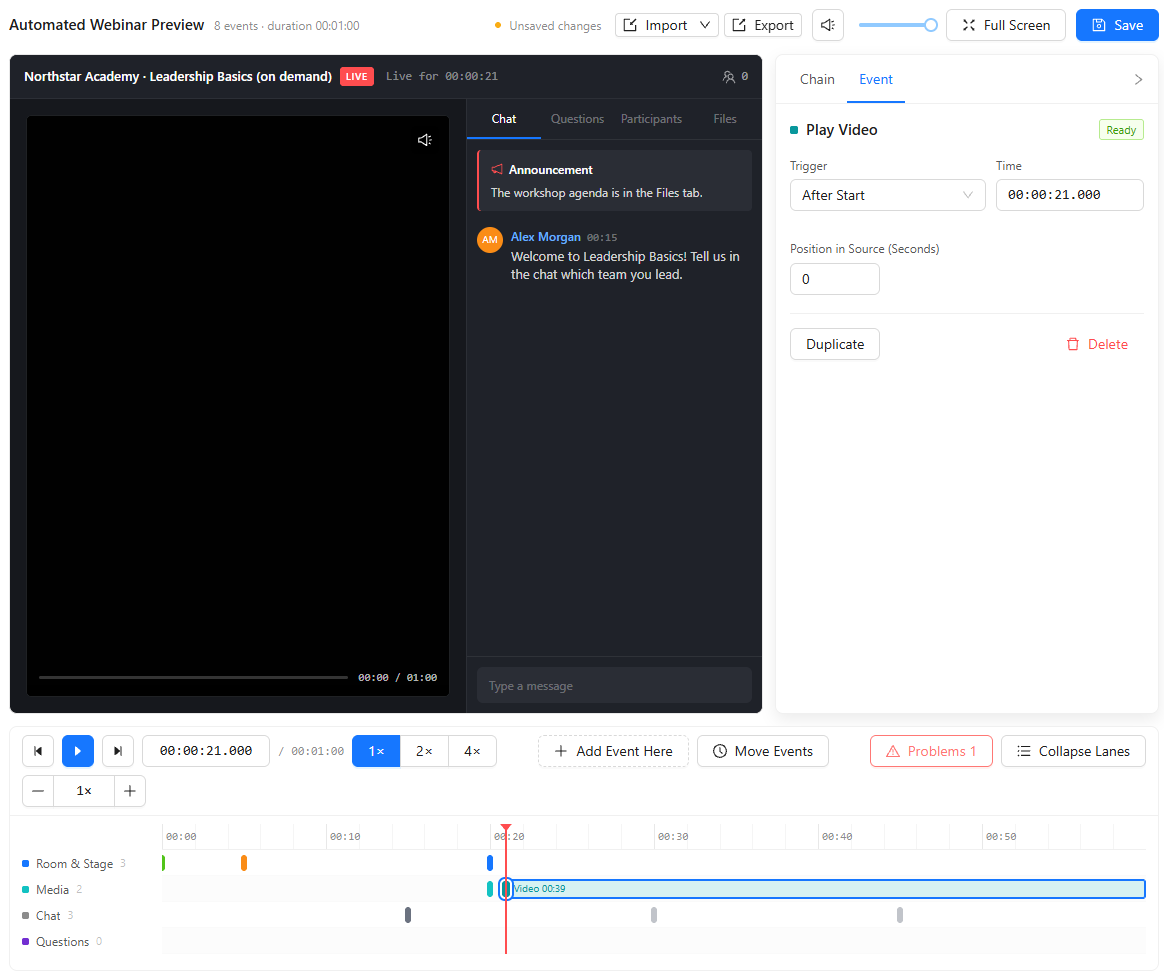
Task: Click the red LIVE badge
Action: 356,76
